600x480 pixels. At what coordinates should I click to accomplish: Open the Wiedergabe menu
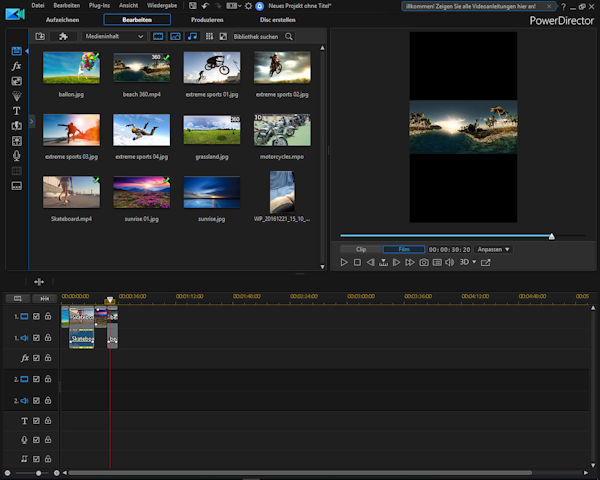pos(162,5)
